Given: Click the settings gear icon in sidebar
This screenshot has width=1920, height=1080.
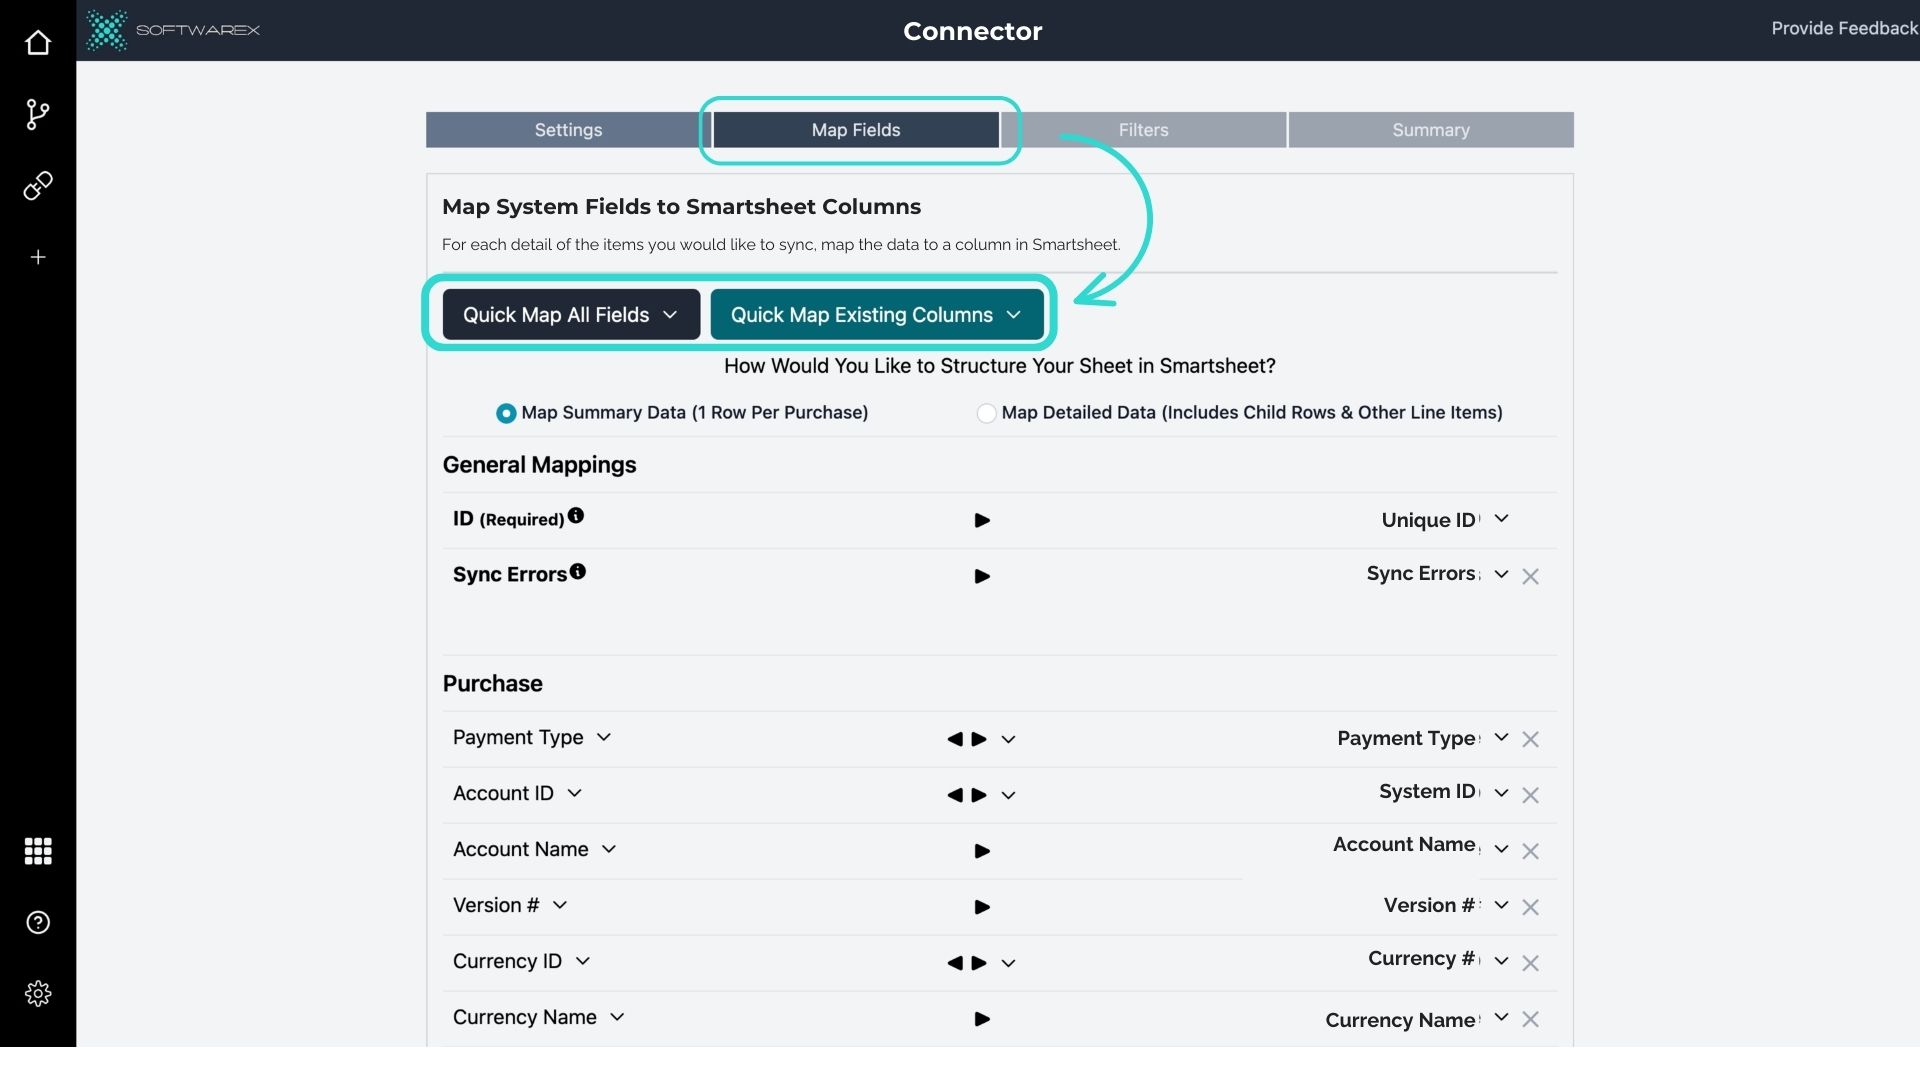Looking at the screenshot, I should click(37, 994).
